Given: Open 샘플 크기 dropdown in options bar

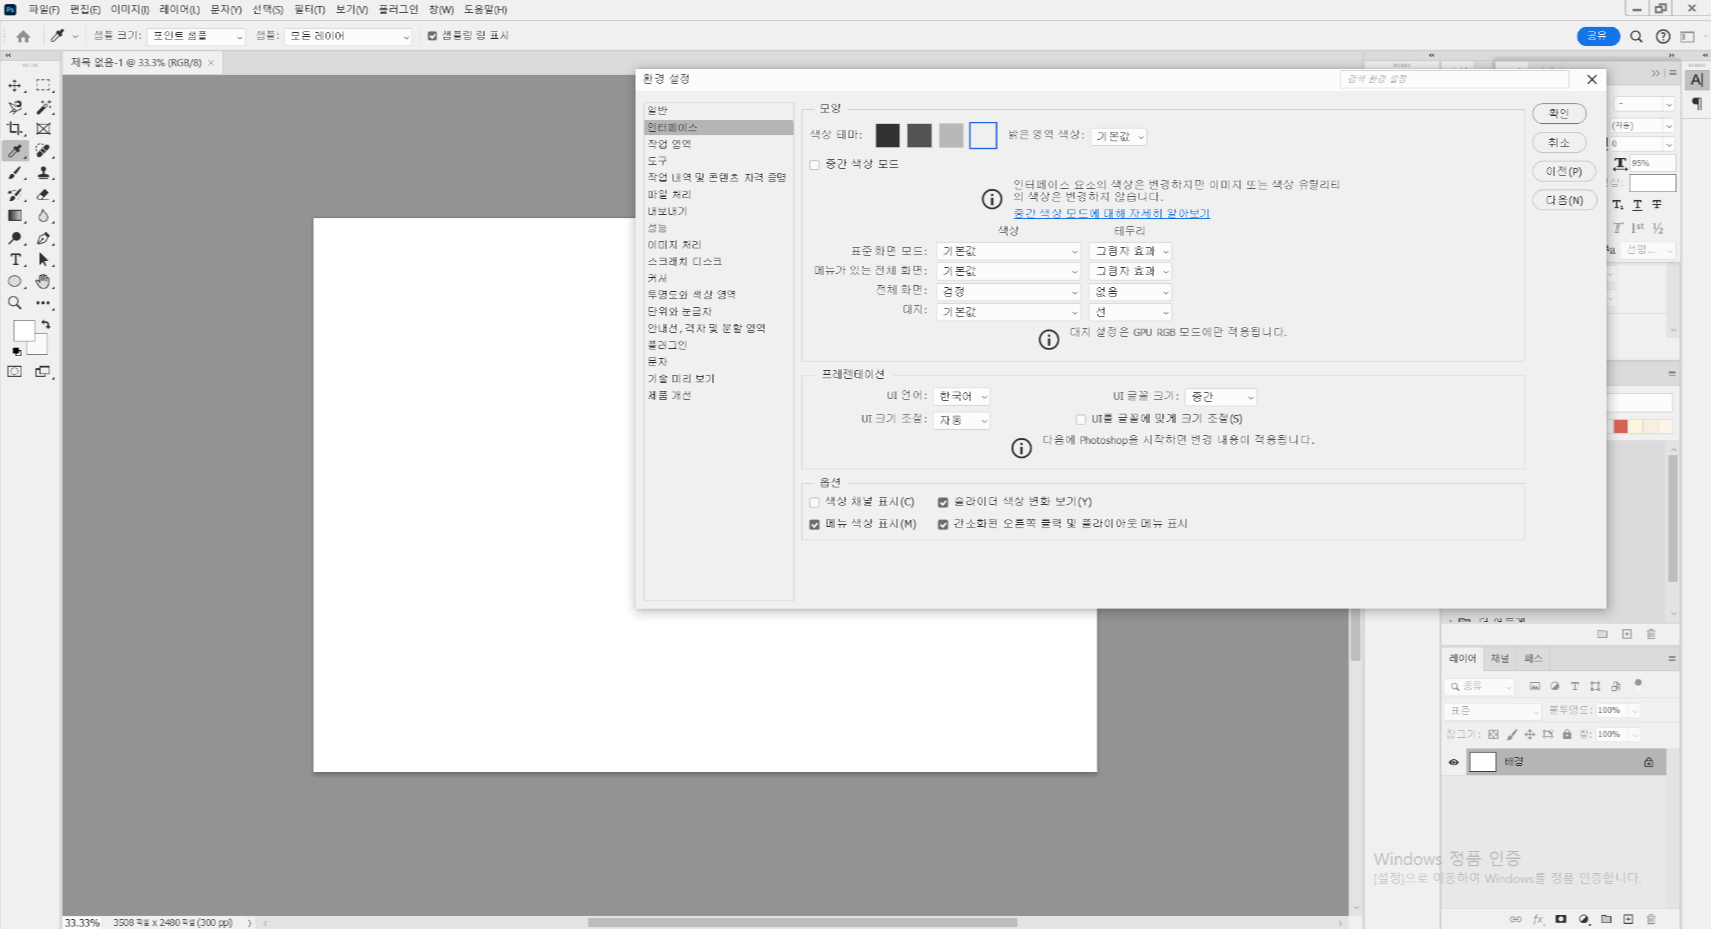Looking at the screenshot, I should [x=196, y=36].
